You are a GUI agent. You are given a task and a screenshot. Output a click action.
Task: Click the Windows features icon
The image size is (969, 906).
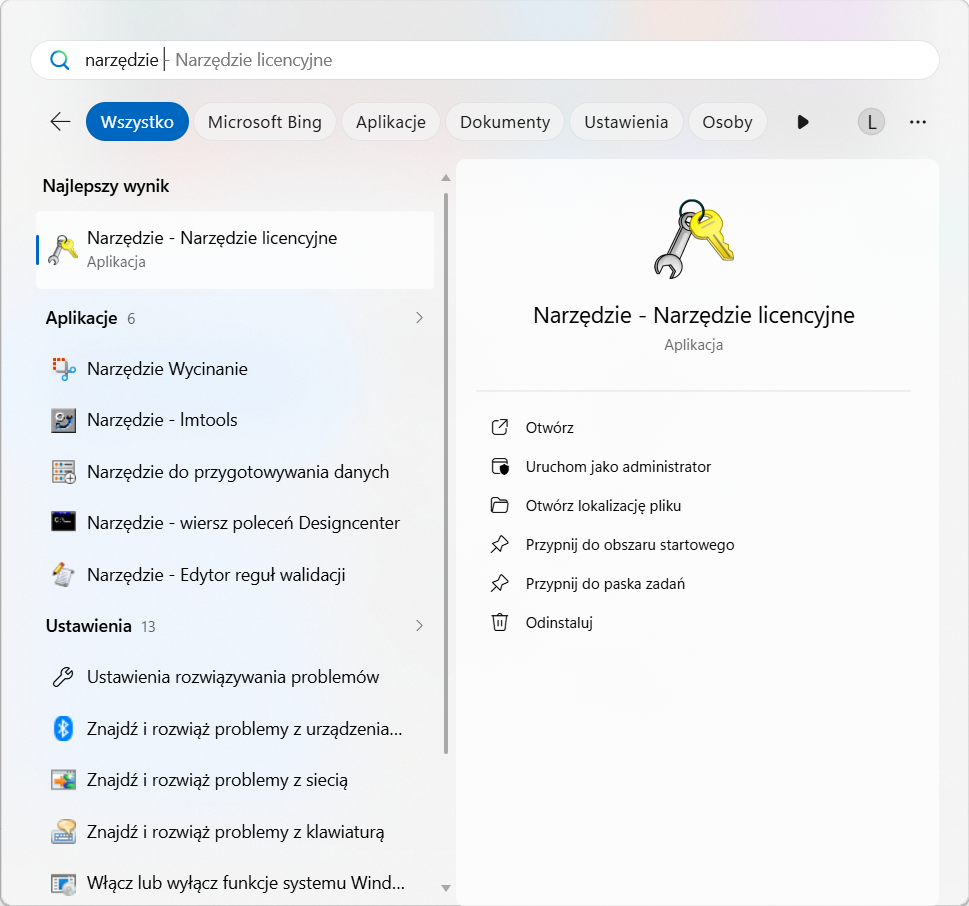click(64, 884)
